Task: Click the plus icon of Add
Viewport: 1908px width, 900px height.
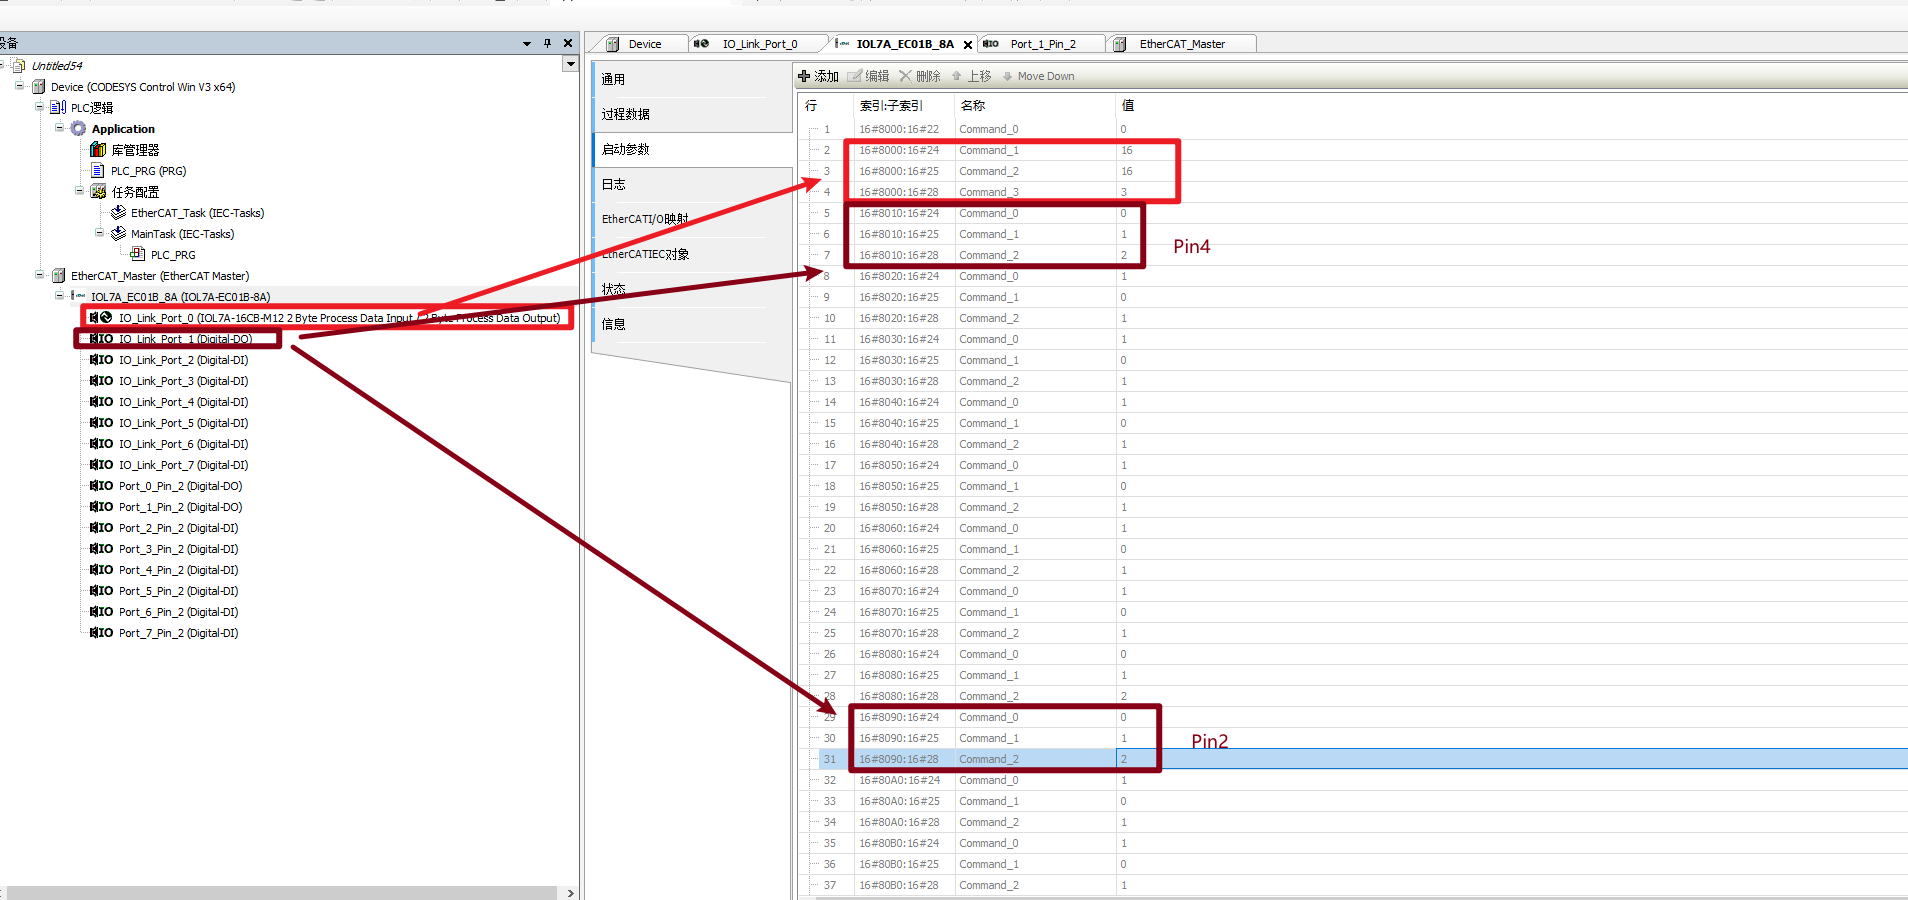Action: tap(804, 76)
